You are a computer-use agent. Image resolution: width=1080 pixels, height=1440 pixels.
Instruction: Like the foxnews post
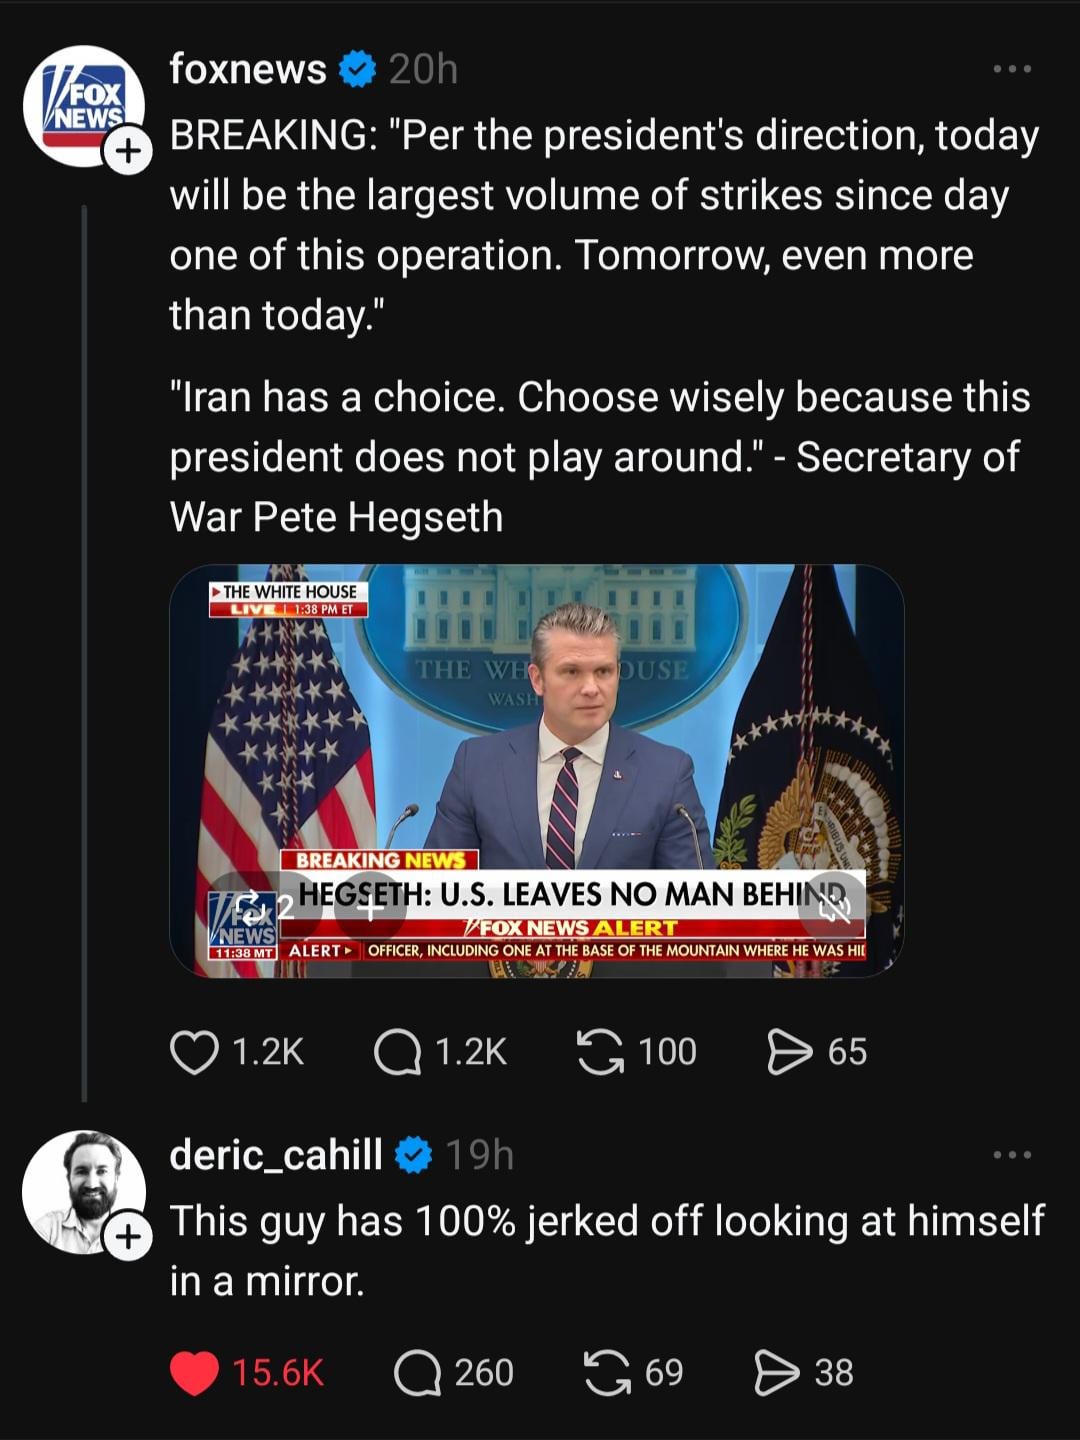click(194, 1052)
